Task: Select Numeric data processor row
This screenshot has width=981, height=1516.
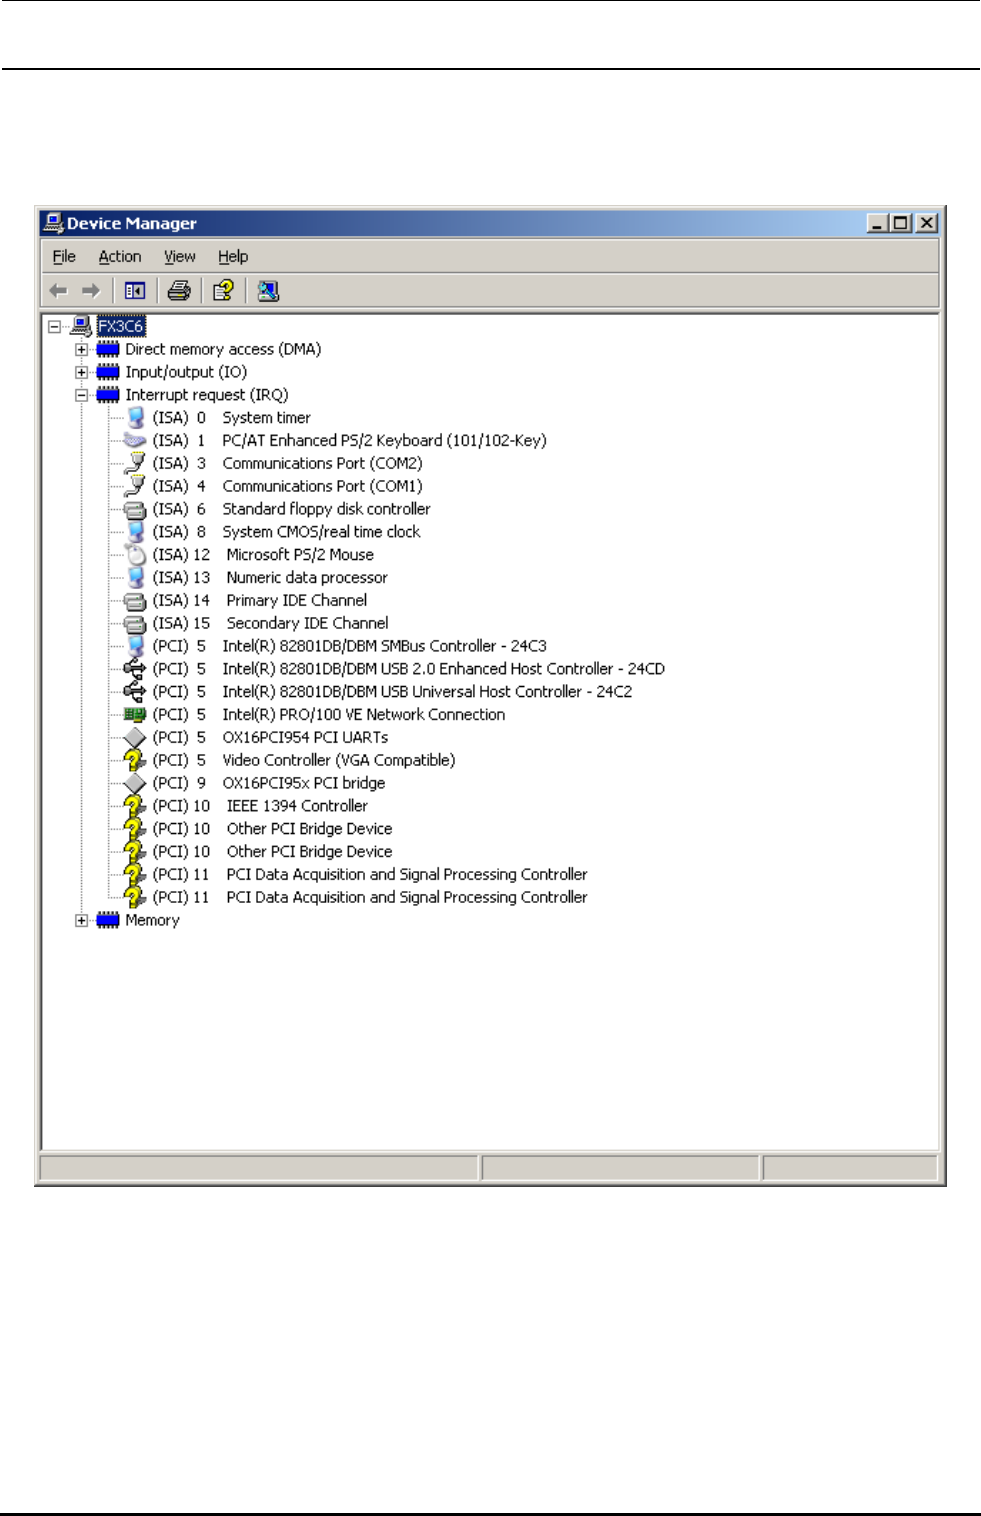Action: [x=270, y=578]
